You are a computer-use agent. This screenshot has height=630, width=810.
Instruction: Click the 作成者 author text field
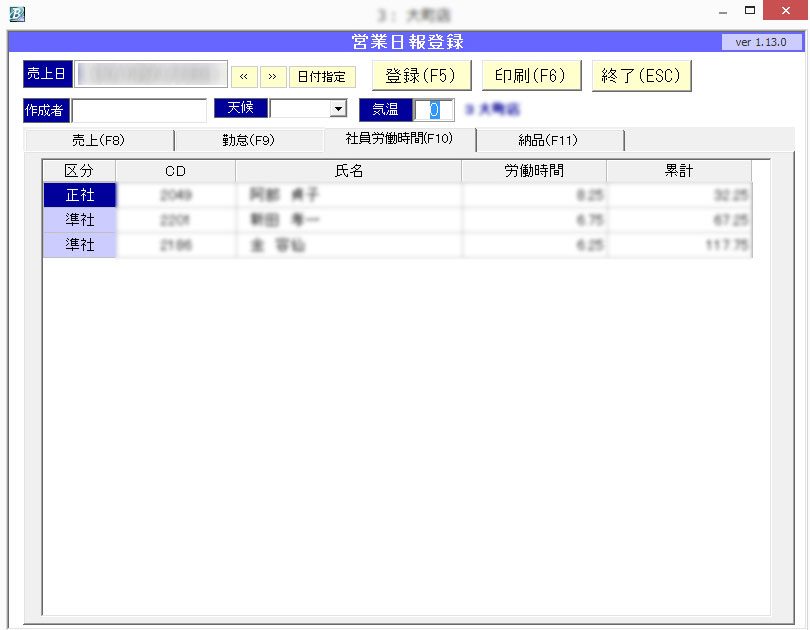pos(139,110)
